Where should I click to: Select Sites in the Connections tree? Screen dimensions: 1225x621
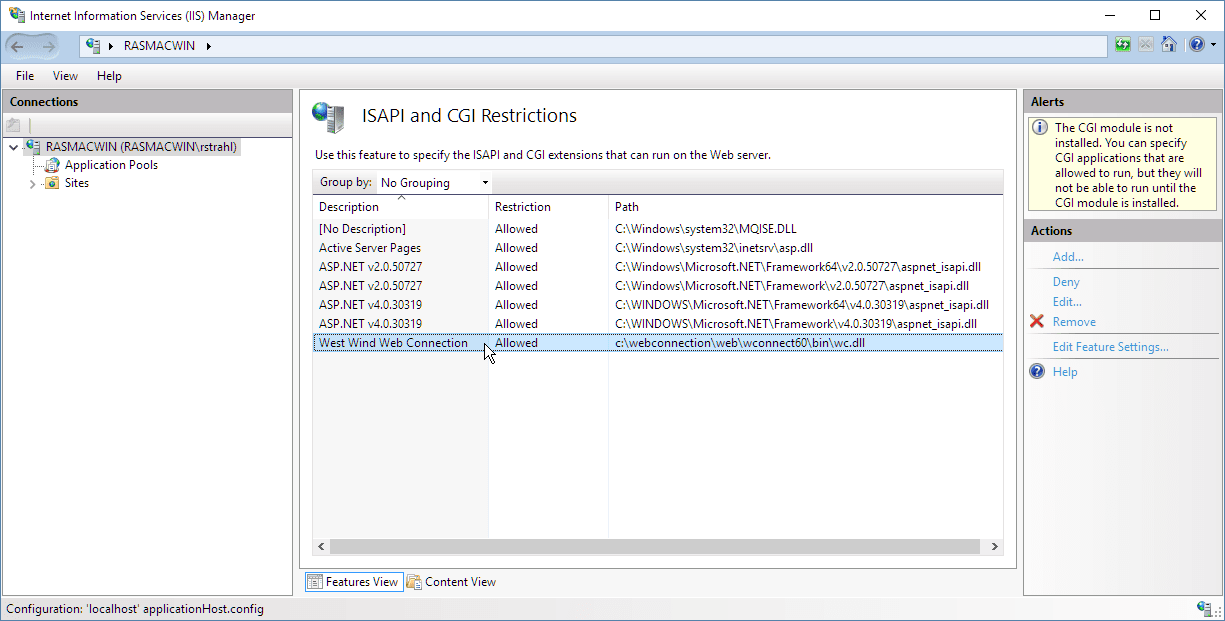[77, 183]
